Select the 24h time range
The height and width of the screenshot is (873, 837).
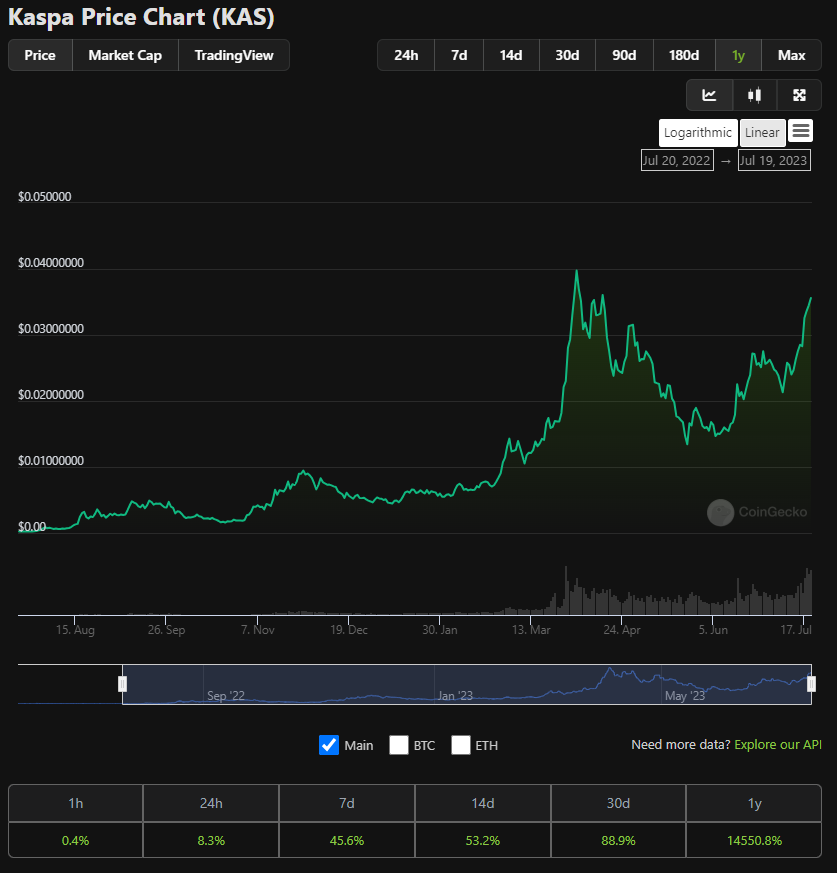(406, 55)
